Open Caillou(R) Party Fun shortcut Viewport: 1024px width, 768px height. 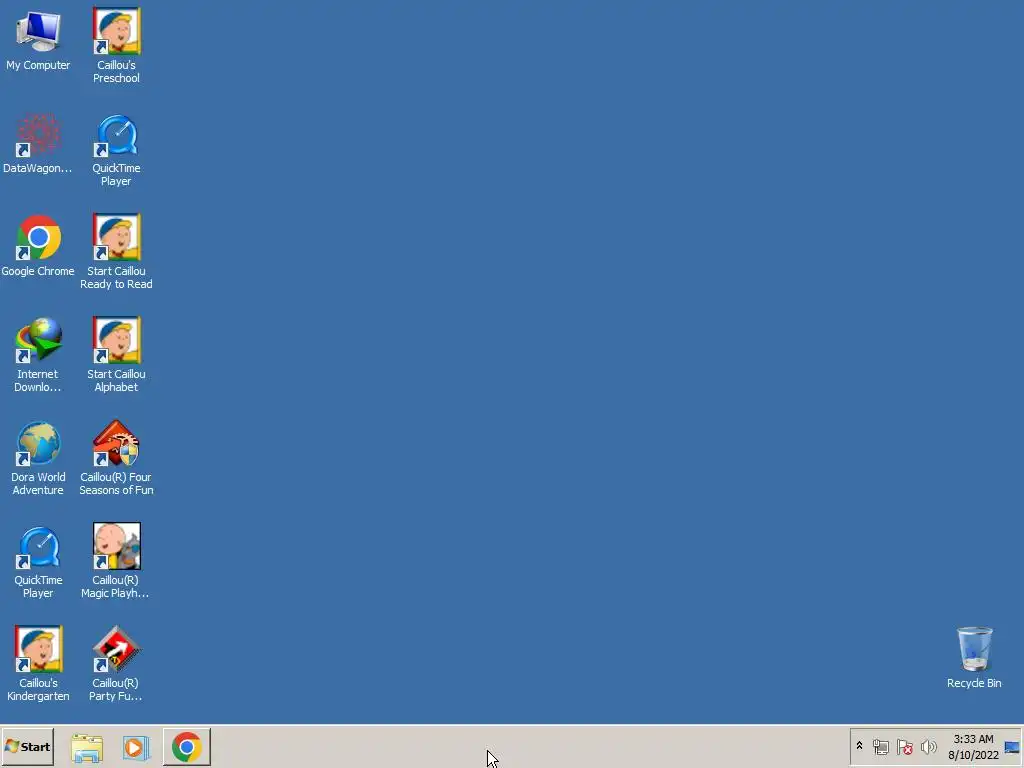click(x=116, y=664)
